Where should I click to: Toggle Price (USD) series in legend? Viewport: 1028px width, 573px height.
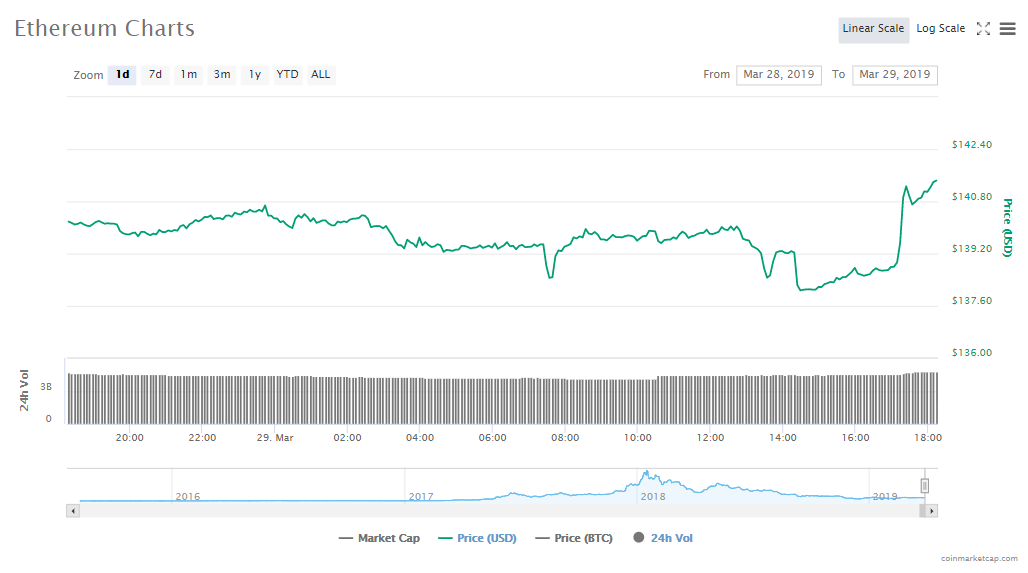click(x=478, y=538)
